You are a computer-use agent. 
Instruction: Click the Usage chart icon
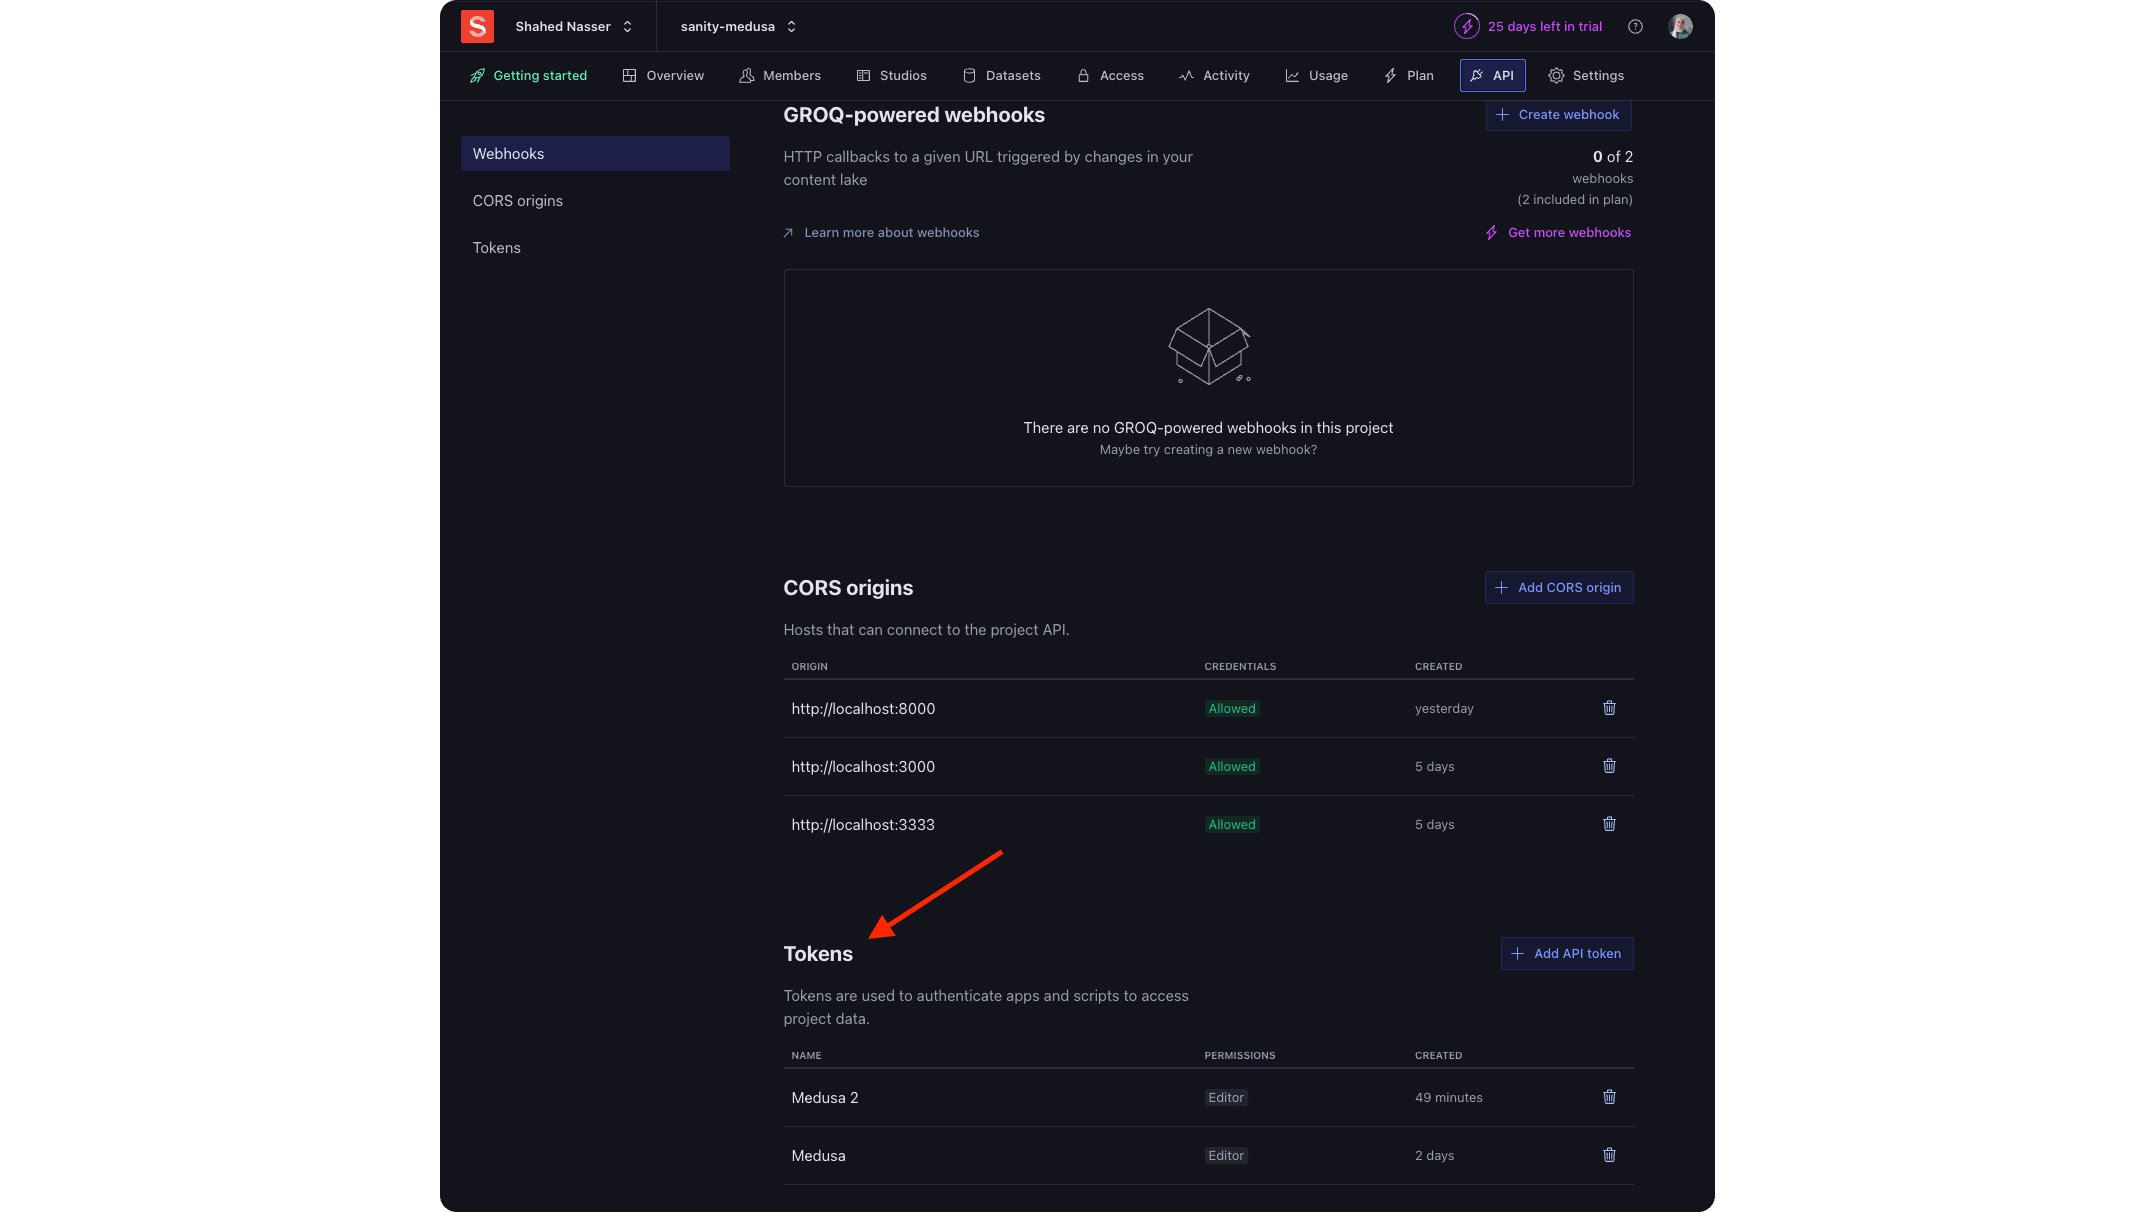[1292, 75]
